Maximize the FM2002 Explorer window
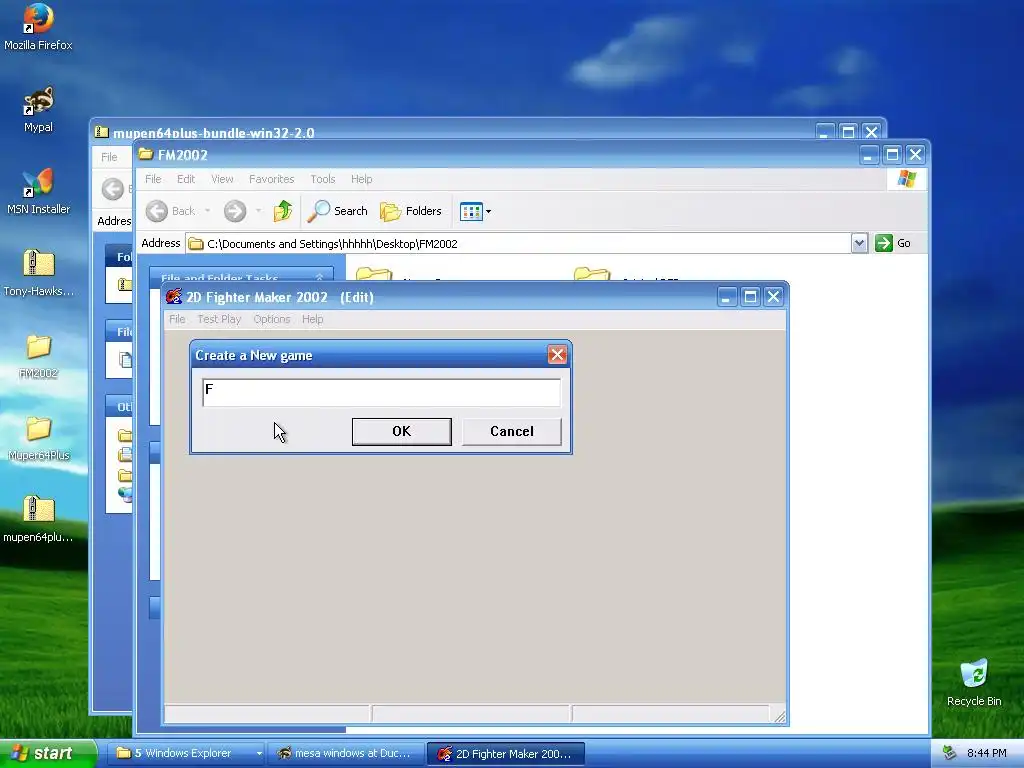Viewport: 1024px width, 768px height. (891, 155)
